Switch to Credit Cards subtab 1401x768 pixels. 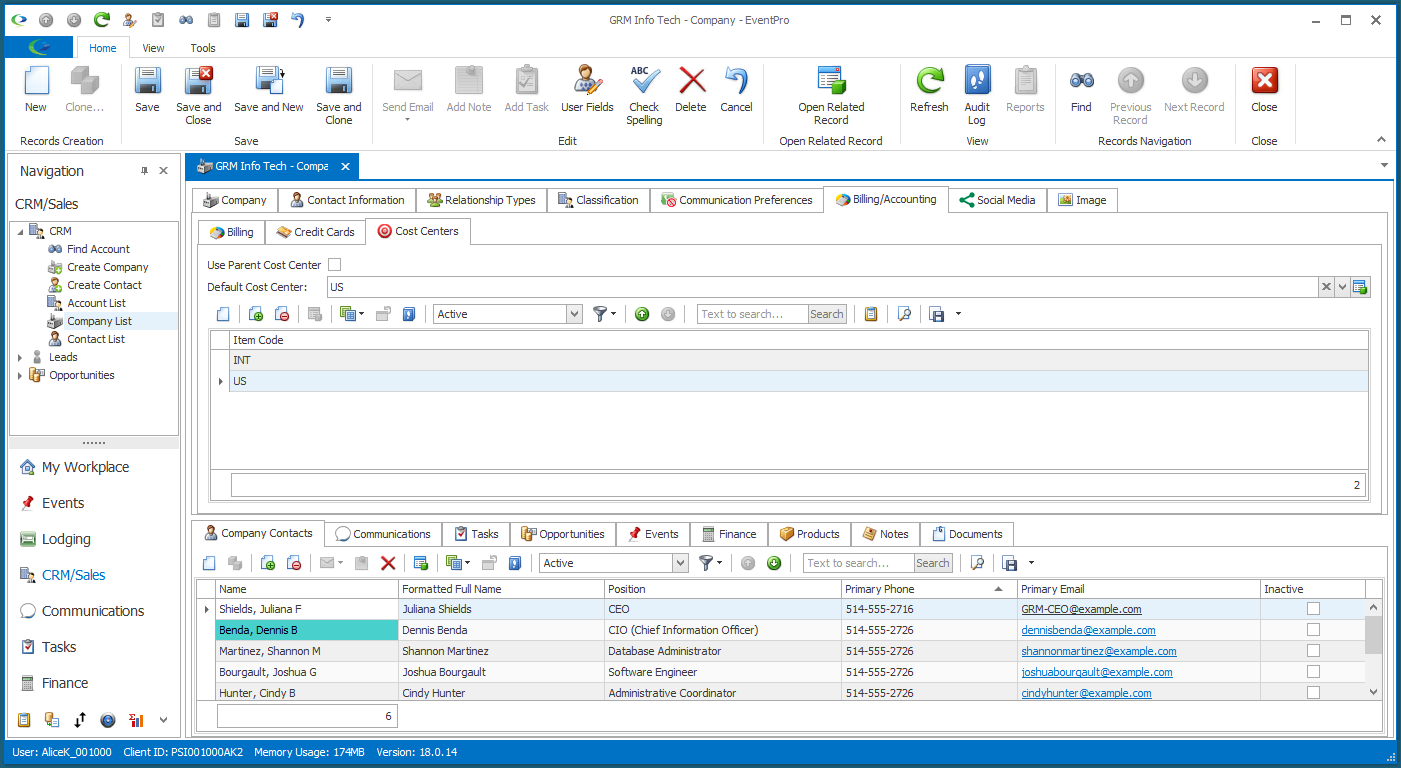(315, 232)
